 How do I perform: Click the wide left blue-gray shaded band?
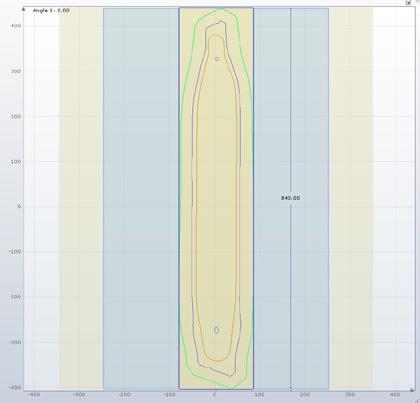(x=141, y=198)
